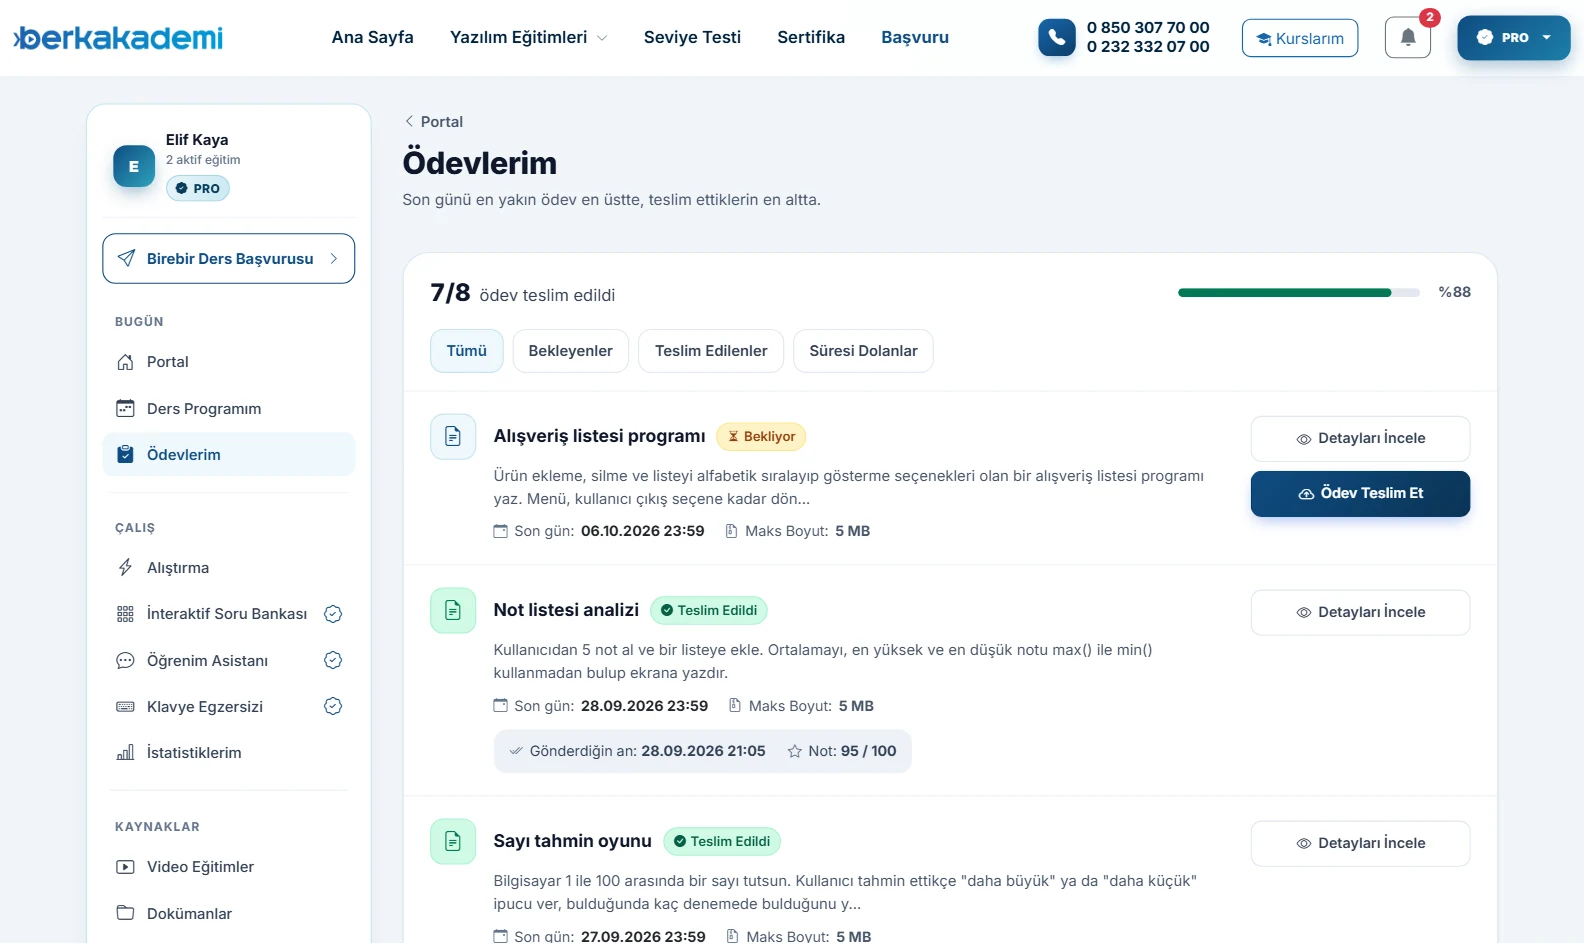Viewport: 1584px width, 944px height.
Task: Click the Bekliyor status badge
Action: tap(761, 437)
